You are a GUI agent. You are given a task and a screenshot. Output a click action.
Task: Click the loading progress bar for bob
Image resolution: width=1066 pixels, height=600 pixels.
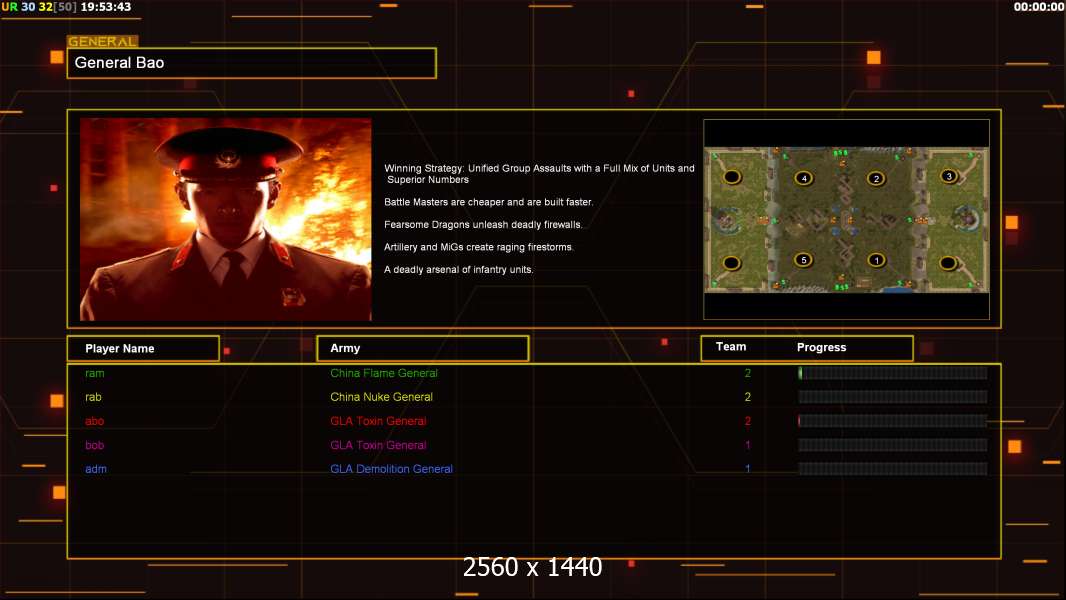coord(893,445)
